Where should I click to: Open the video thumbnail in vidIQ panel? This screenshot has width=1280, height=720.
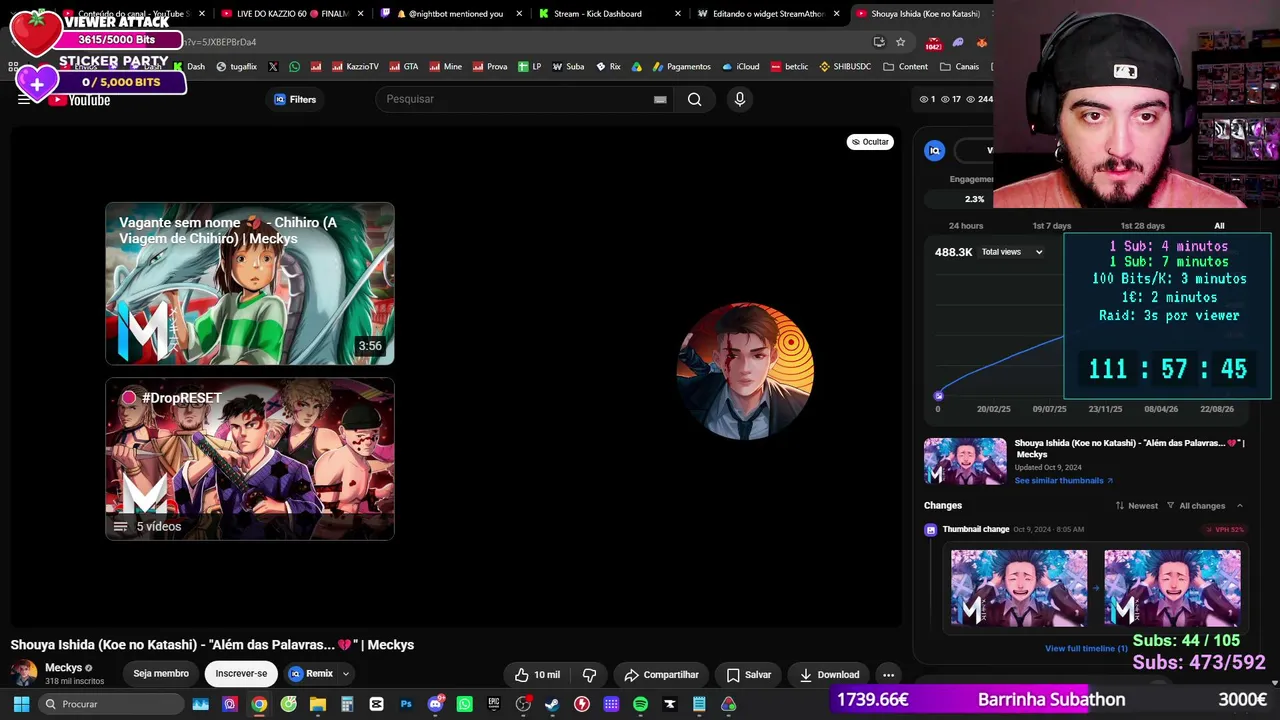965,461
